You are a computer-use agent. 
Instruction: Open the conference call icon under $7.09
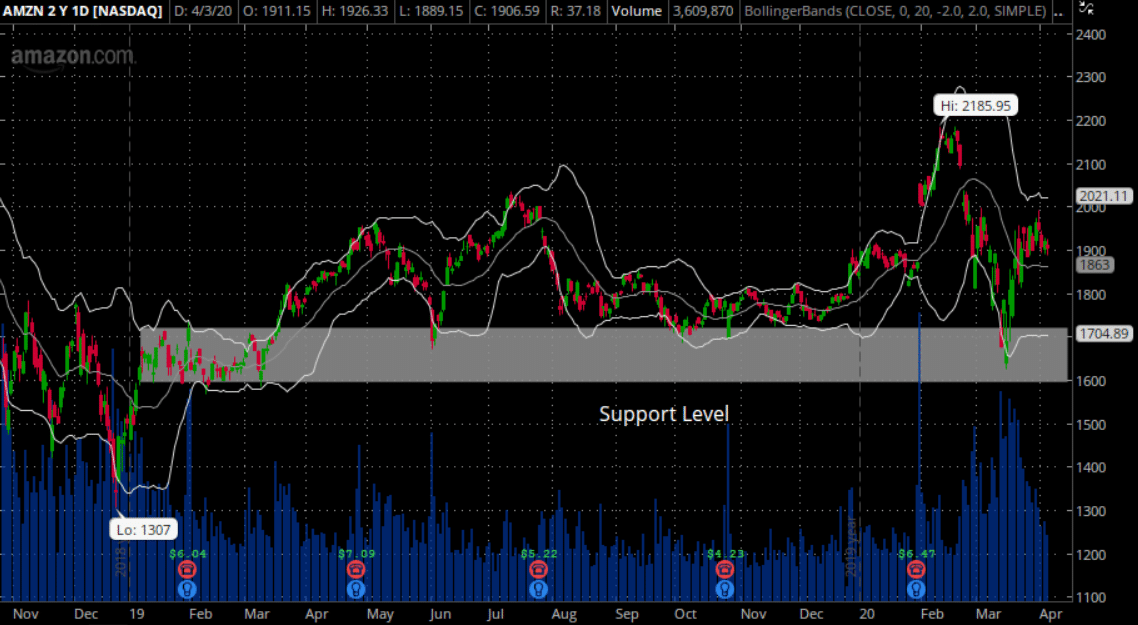[x=355, y=569]
